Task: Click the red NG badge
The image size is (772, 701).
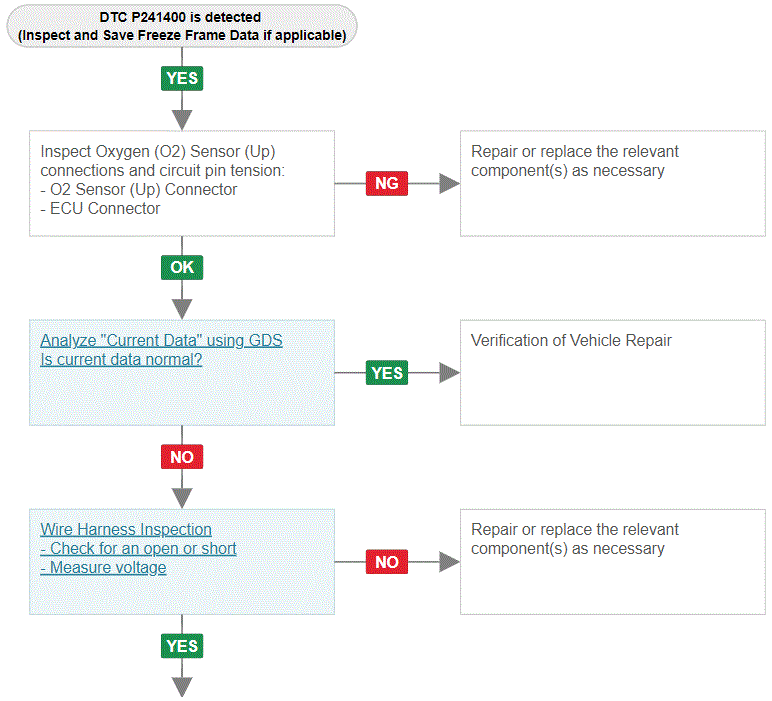Action: coord(387,183)
